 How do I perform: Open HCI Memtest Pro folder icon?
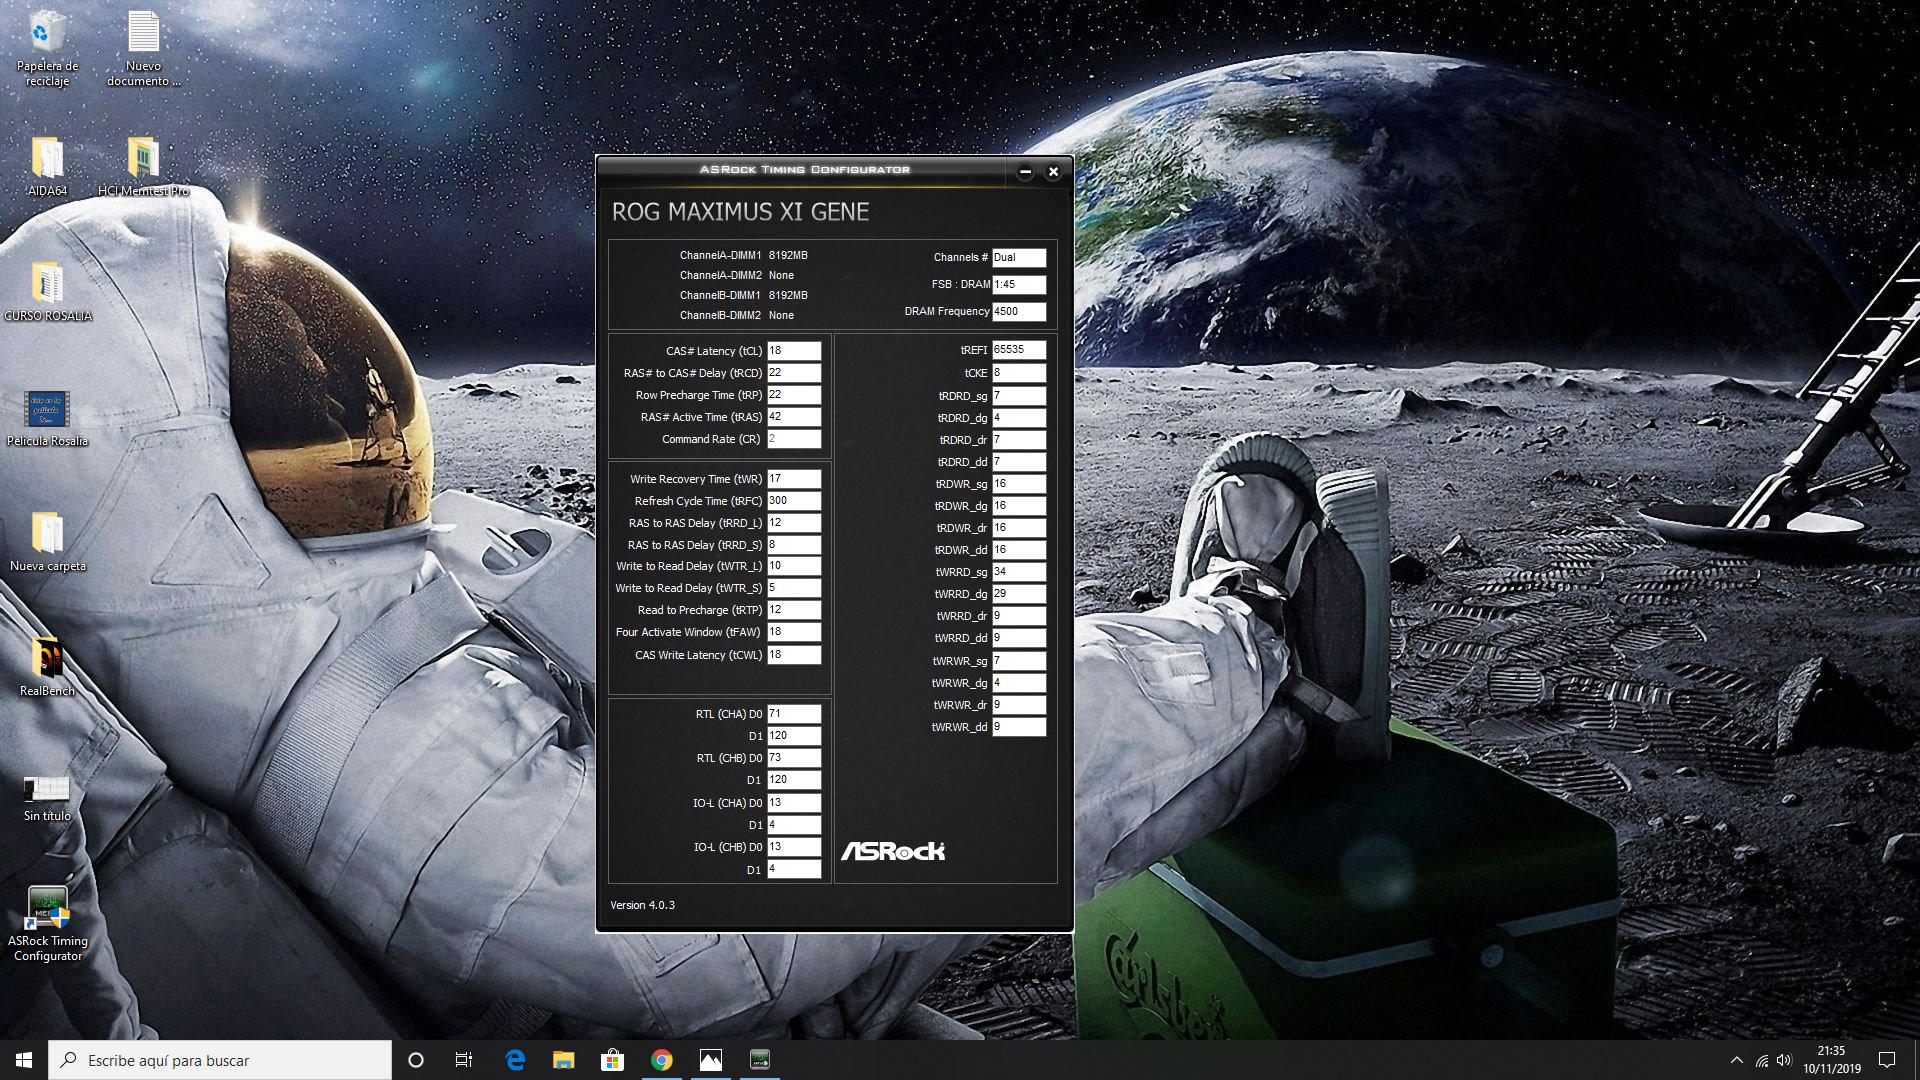point(143,160)
